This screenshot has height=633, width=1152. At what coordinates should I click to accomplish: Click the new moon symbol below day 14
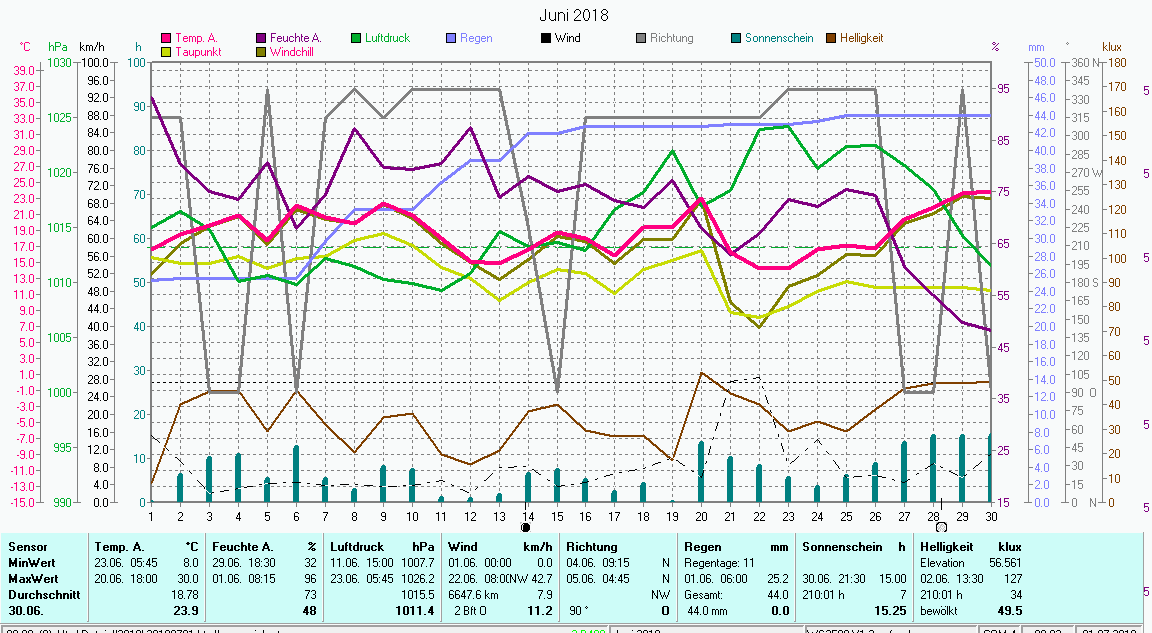coord(525,526)
